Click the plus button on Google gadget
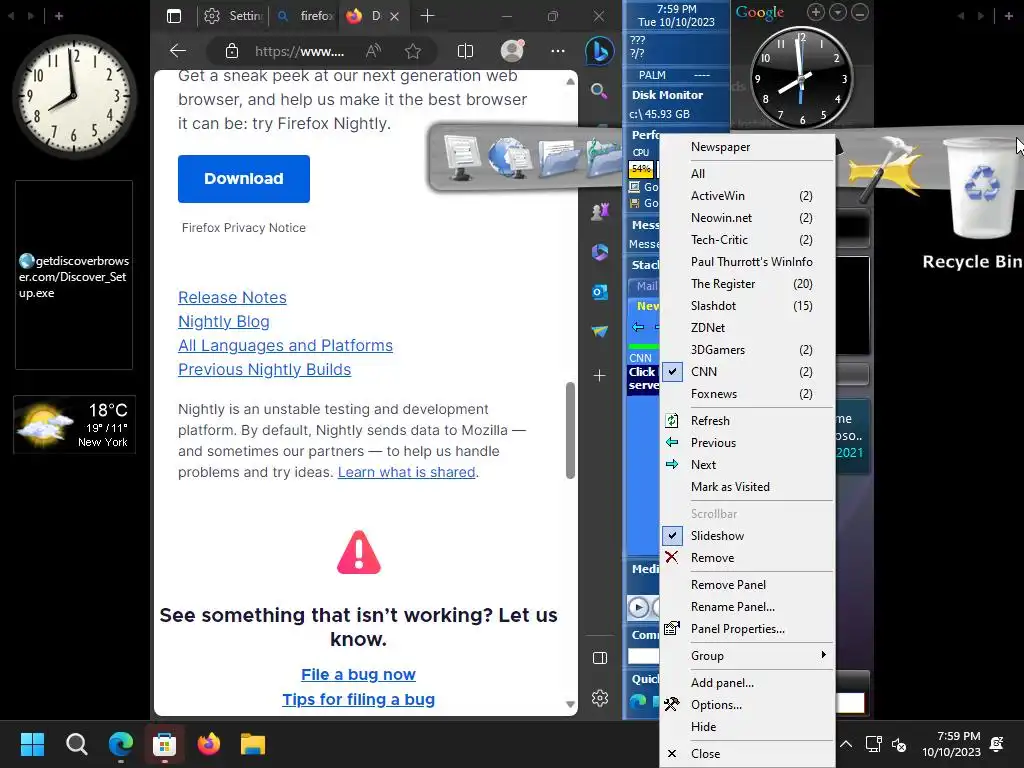Image resolution: width=1024 pixels, height=768 pixels. (x=816, y=12)
